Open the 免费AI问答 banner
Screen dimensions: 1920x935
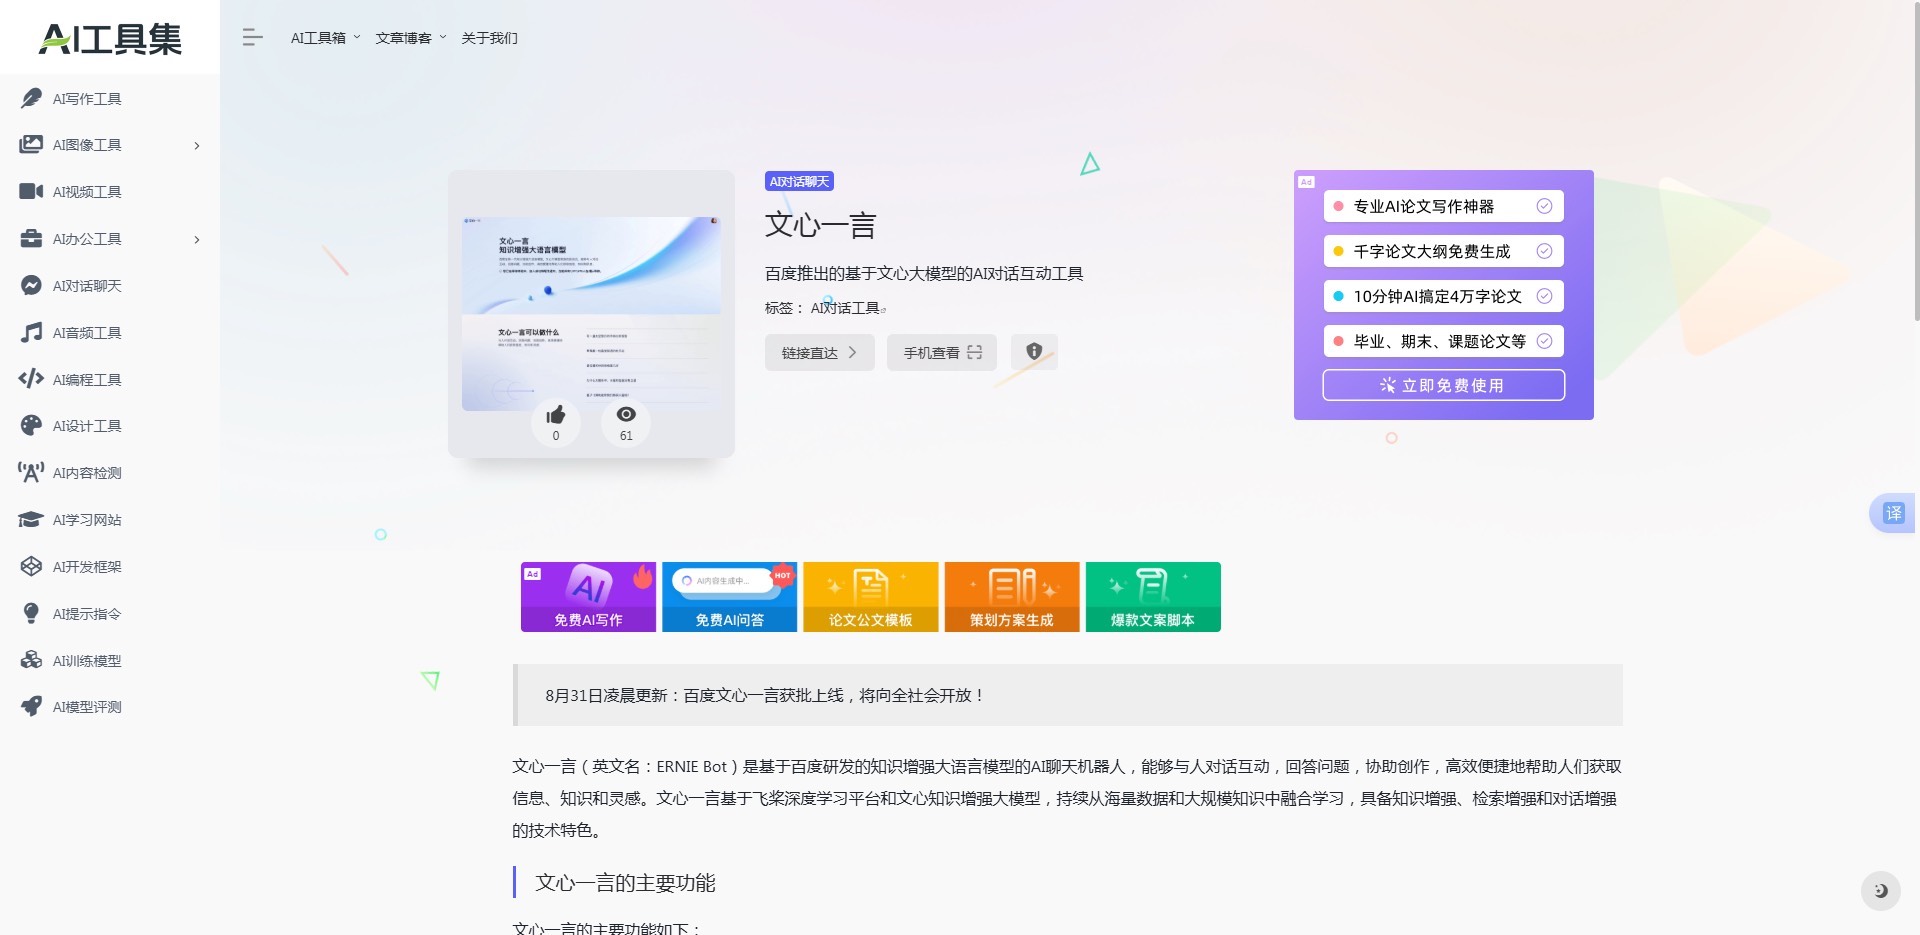729,597
